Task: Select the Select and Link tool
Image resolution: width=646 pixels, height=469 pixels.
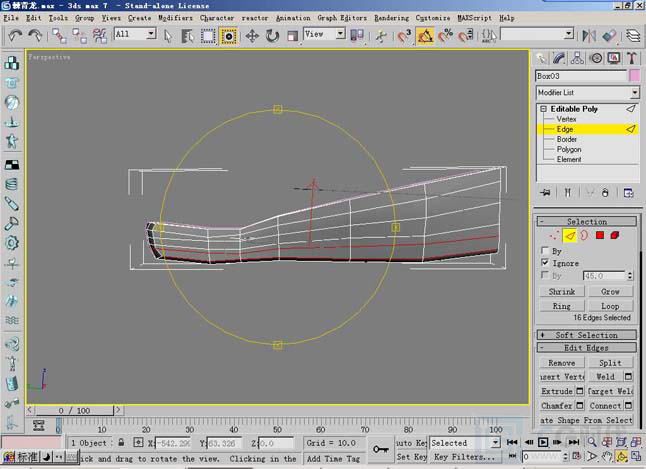Action: [x=59, y=36]
